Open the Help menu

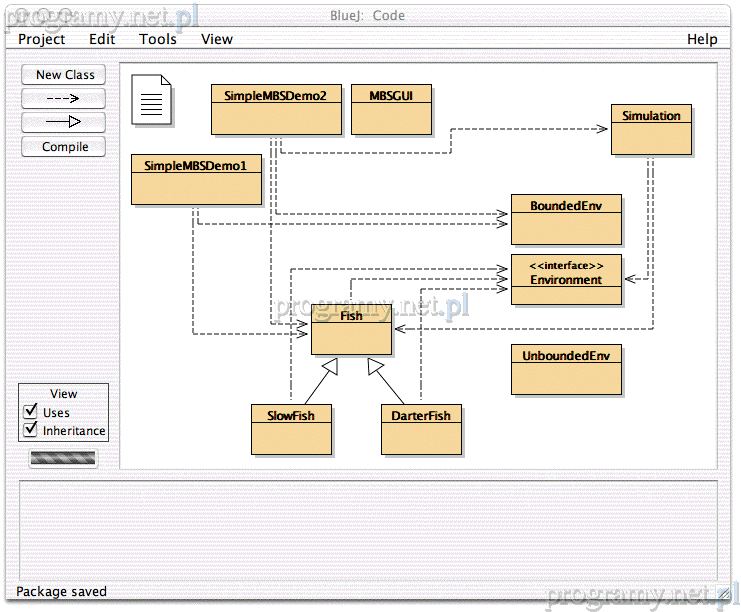702,39
